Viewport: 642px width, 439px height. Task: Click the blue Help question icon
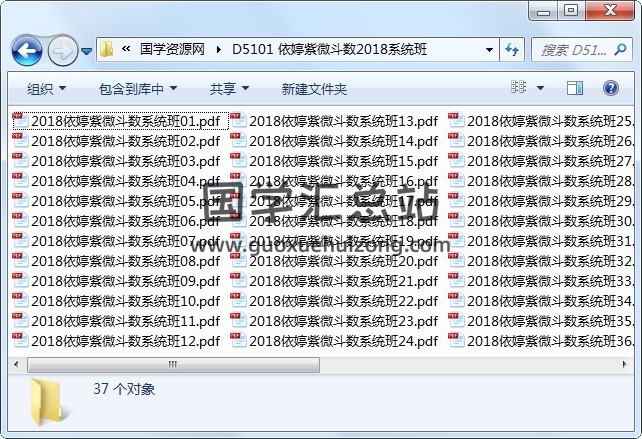click(x=610, y=88)
